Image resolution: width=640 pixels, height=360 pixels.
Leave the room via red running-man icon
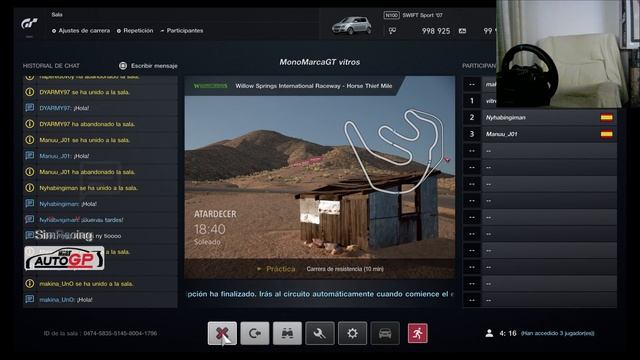(x=418, y=333)
